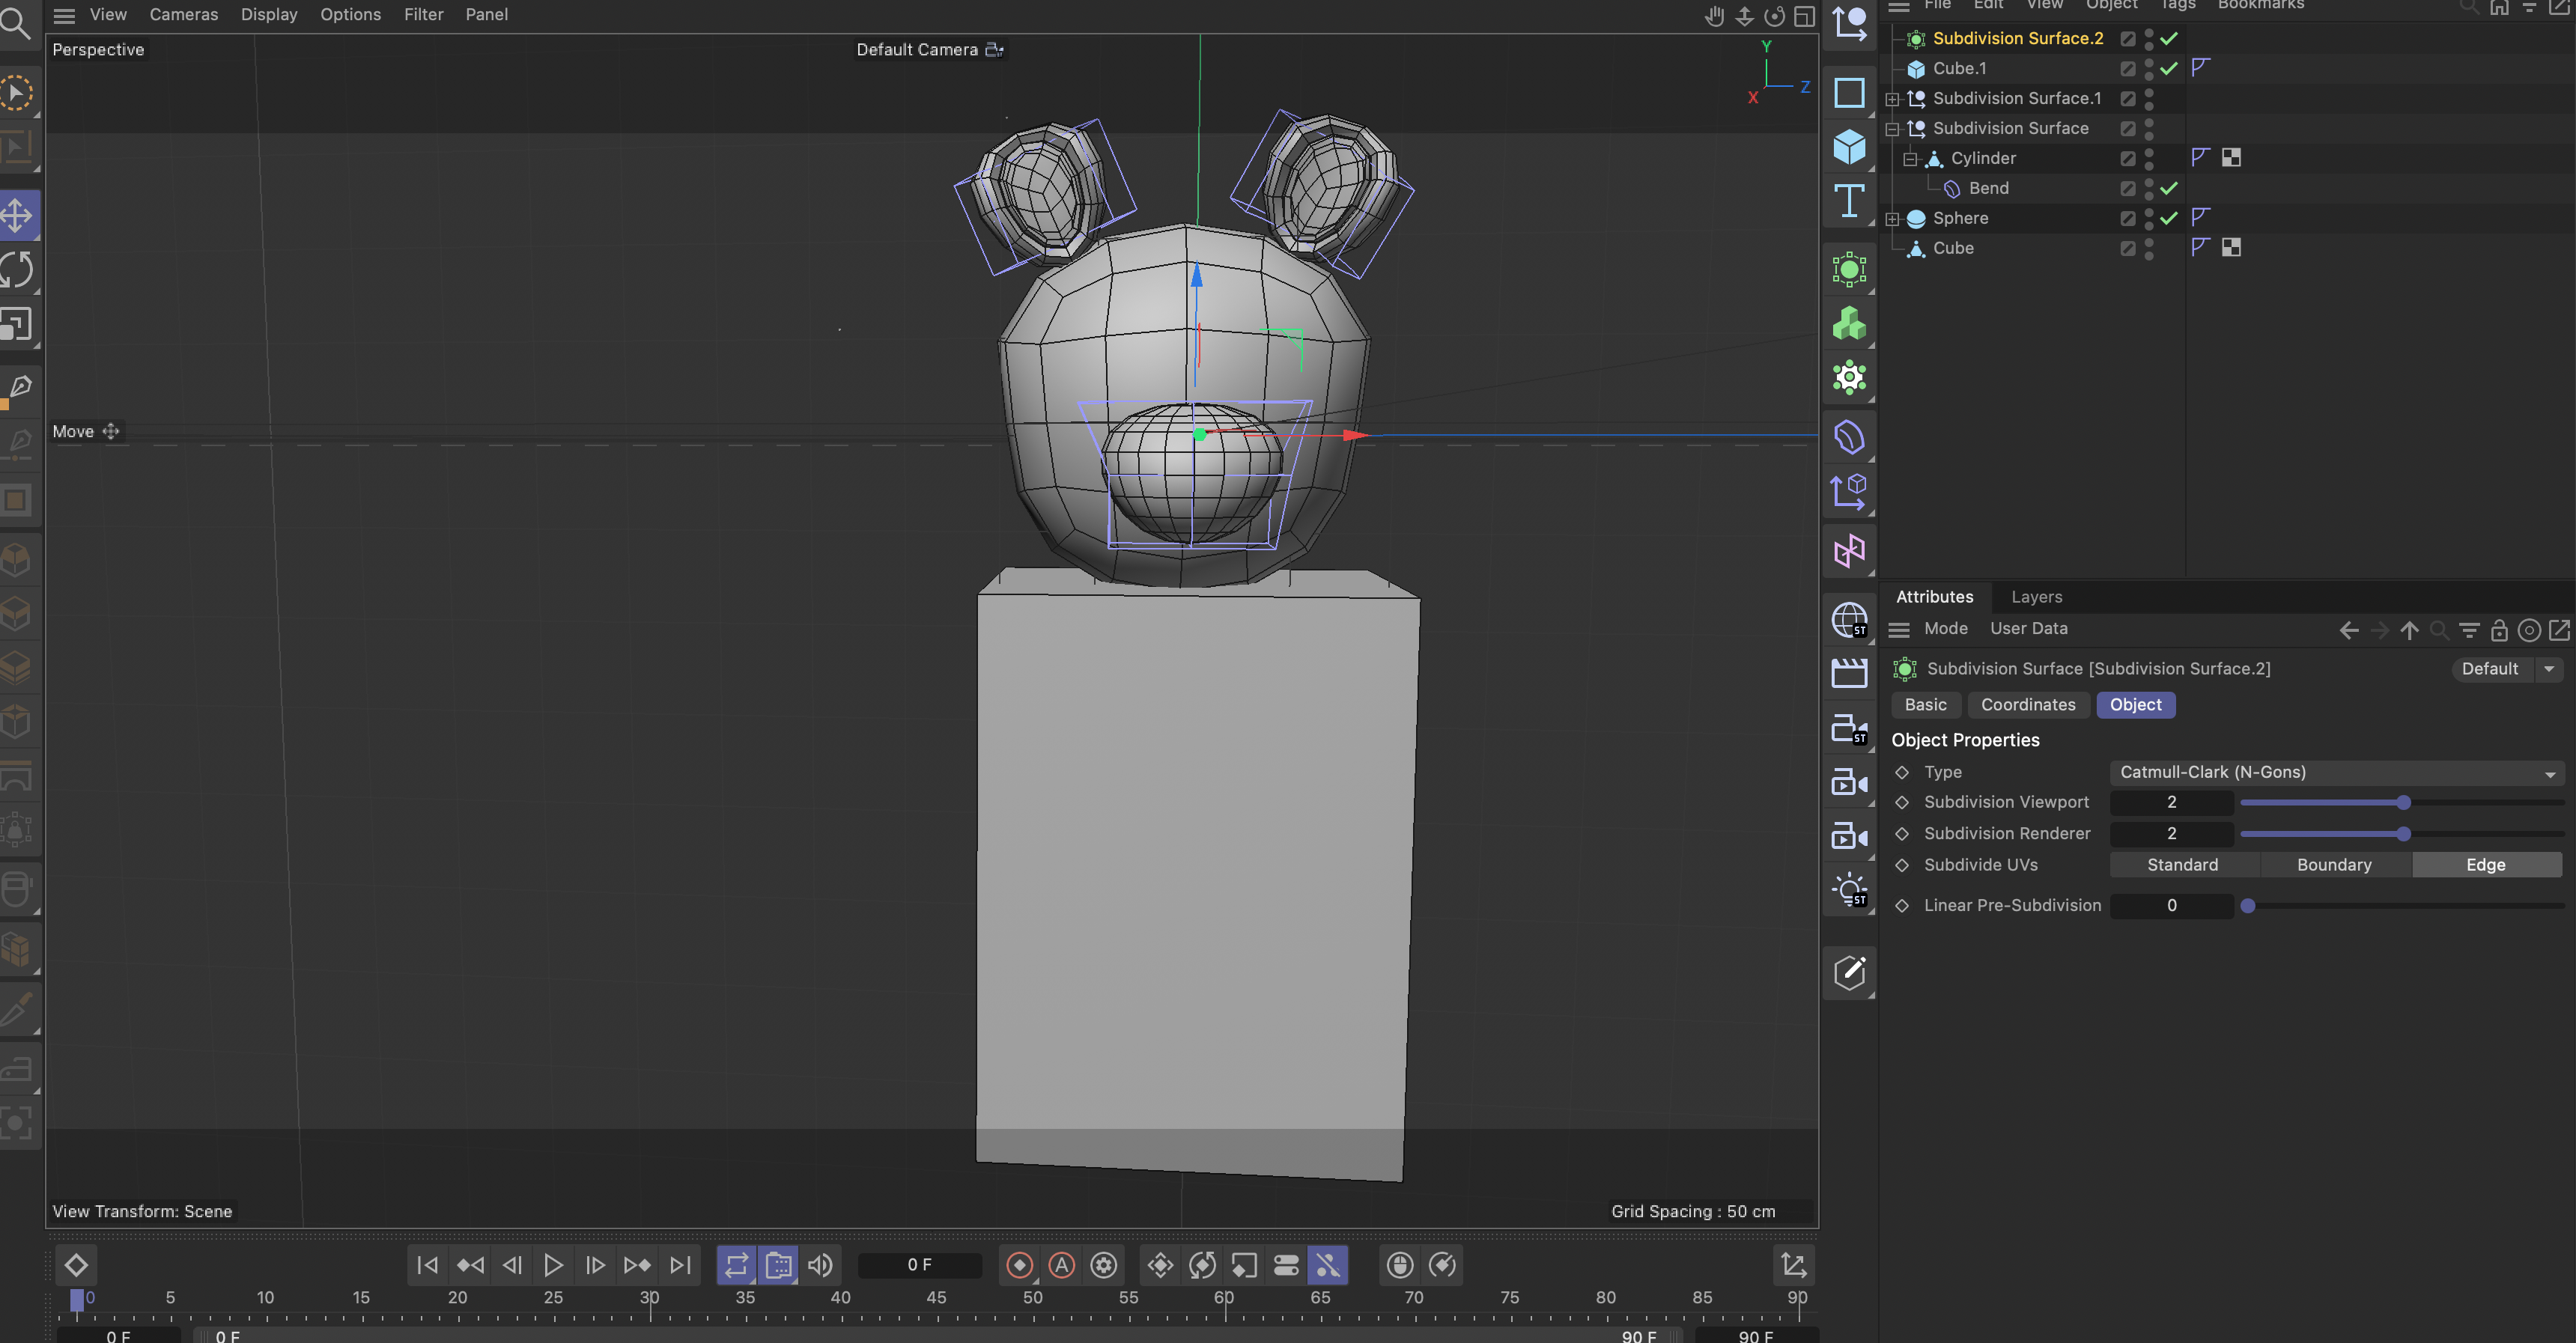Open the Cameras viewport menu
Image resolution: width=2576 pixels, height=1343 pixels.
(183, 14)
